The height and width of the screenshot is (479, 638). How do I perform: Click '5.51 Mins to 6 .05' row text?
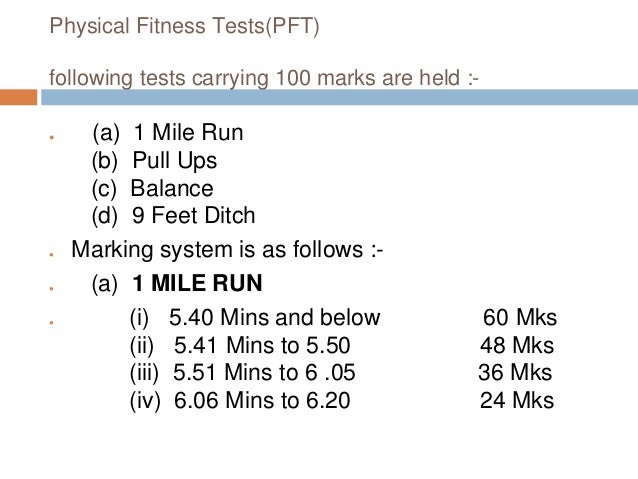point(264,372)
